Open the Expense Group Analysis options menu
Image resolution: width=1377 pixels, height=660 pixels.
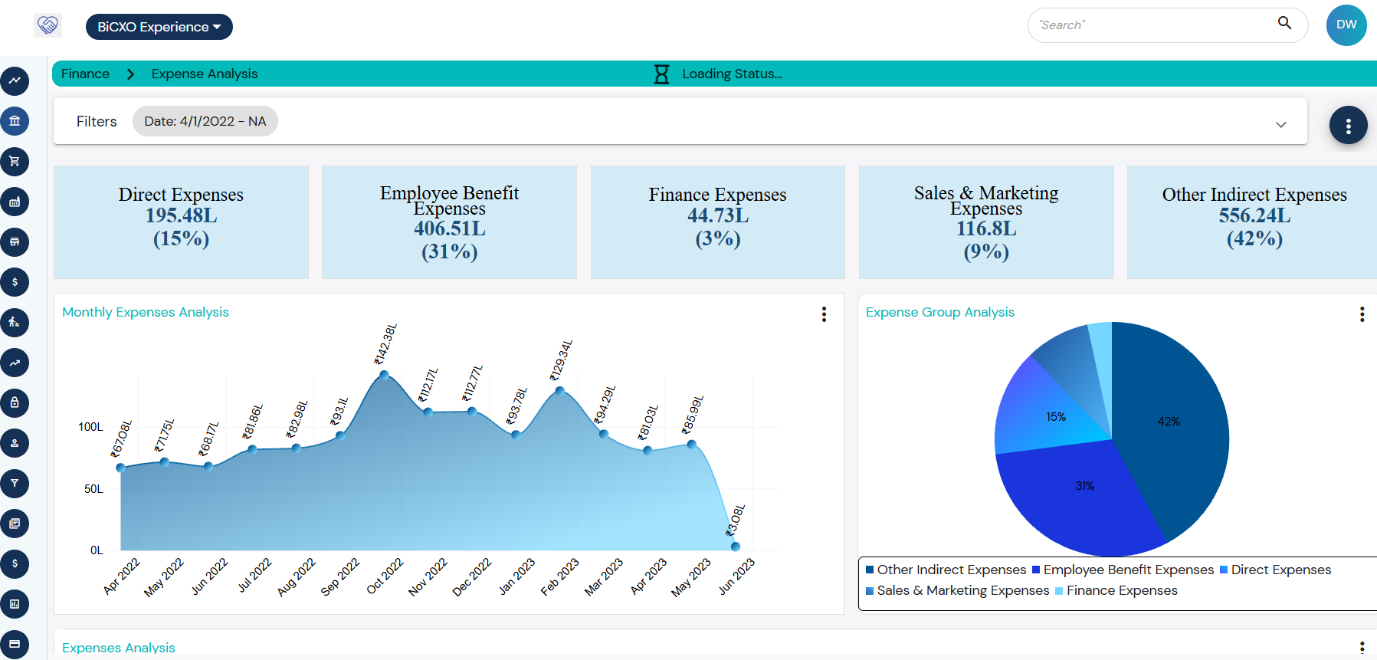pos(1362,314)
